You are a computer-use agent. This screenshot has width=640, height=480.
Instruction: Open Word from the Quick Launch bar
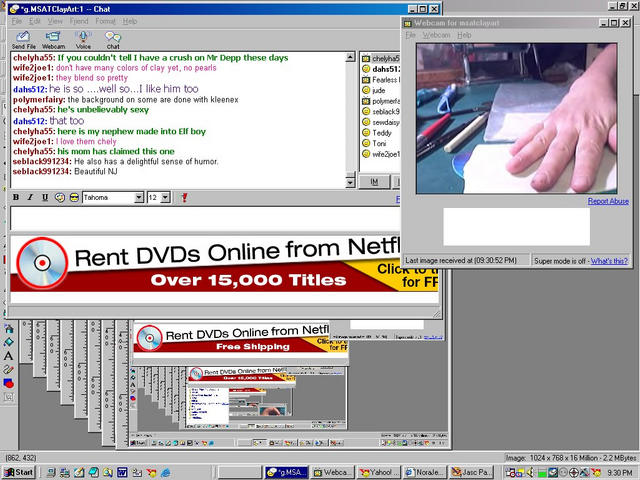click(122, 473)
